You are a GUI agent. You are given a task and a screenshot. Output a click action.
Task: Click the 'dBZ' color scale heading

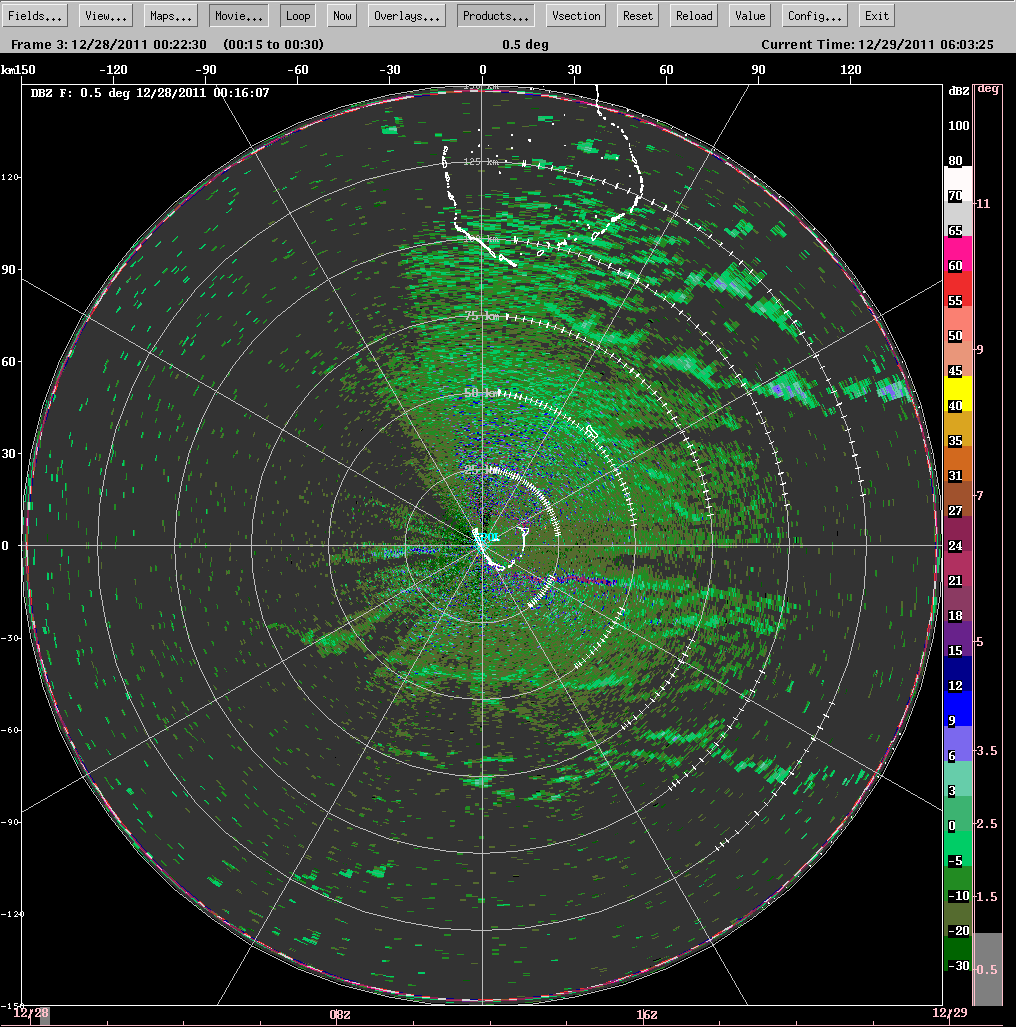click(958, 91)
